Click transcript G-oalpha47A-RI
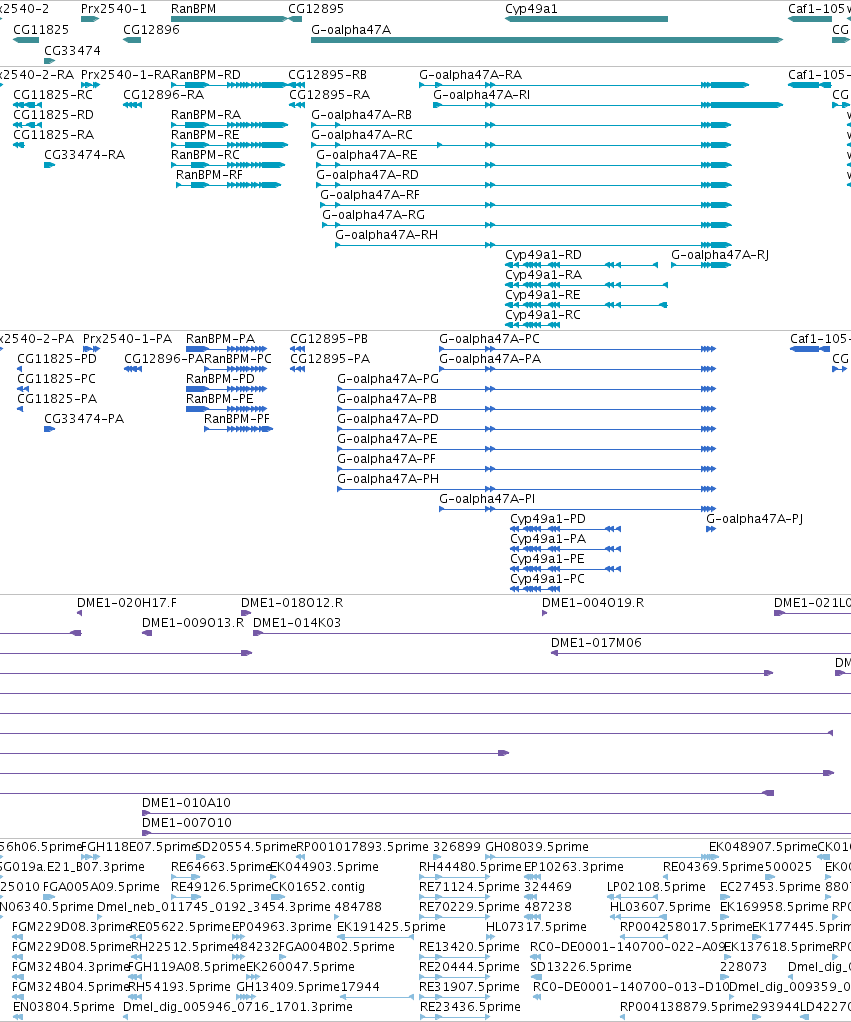 click(482, 95)
